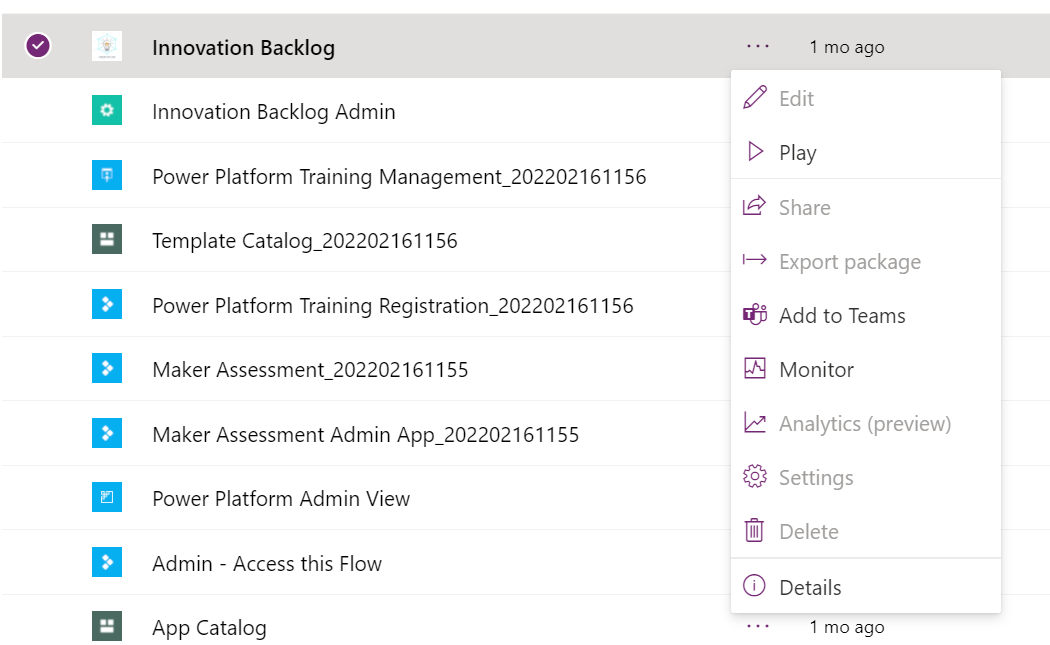Click the Maker Assessment Admin App name
The width and height of the screenshot is (1050, 645).
365,435
